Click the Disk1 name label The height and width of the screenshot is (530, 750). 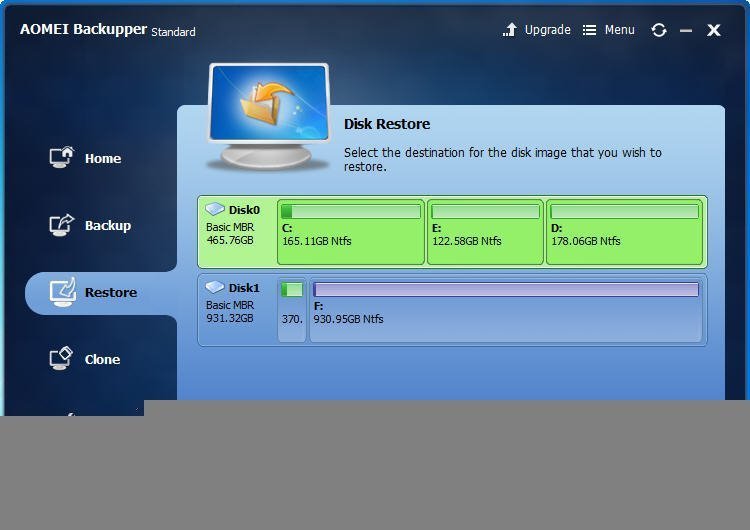pyautogui.click(x=244, y=288)
